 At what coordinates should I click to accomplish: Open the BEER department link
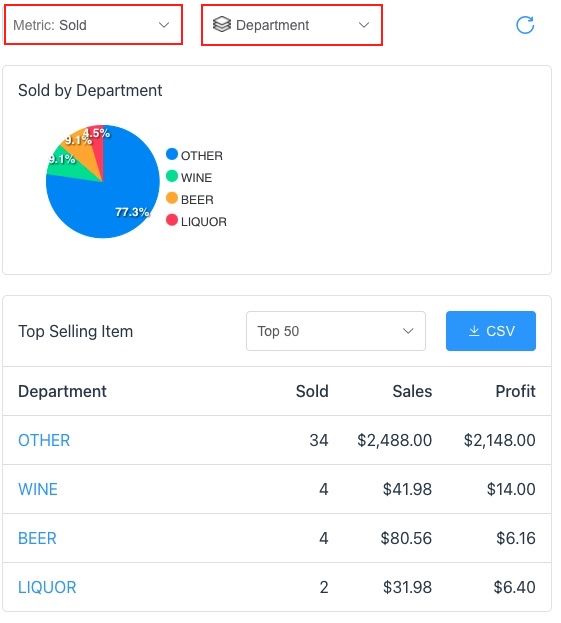pos(37,538)
